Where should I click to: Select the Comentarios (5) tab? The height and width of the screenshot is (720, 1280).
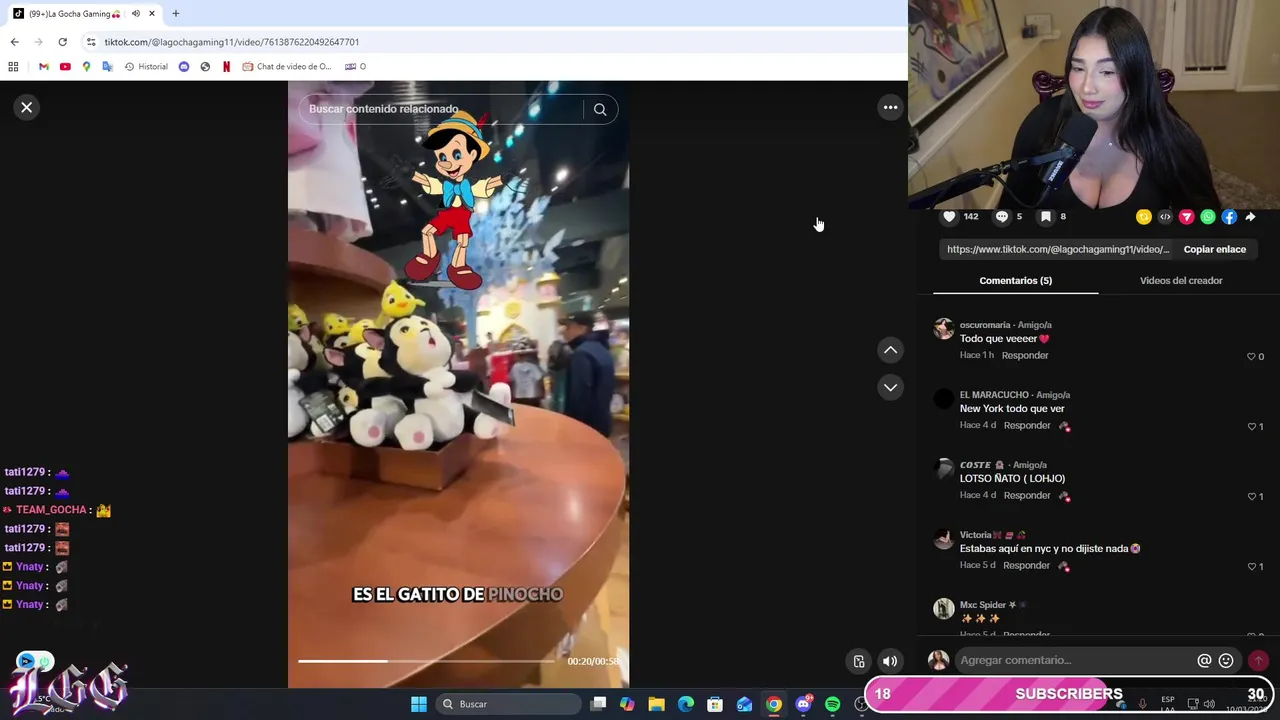[1015, 280]
